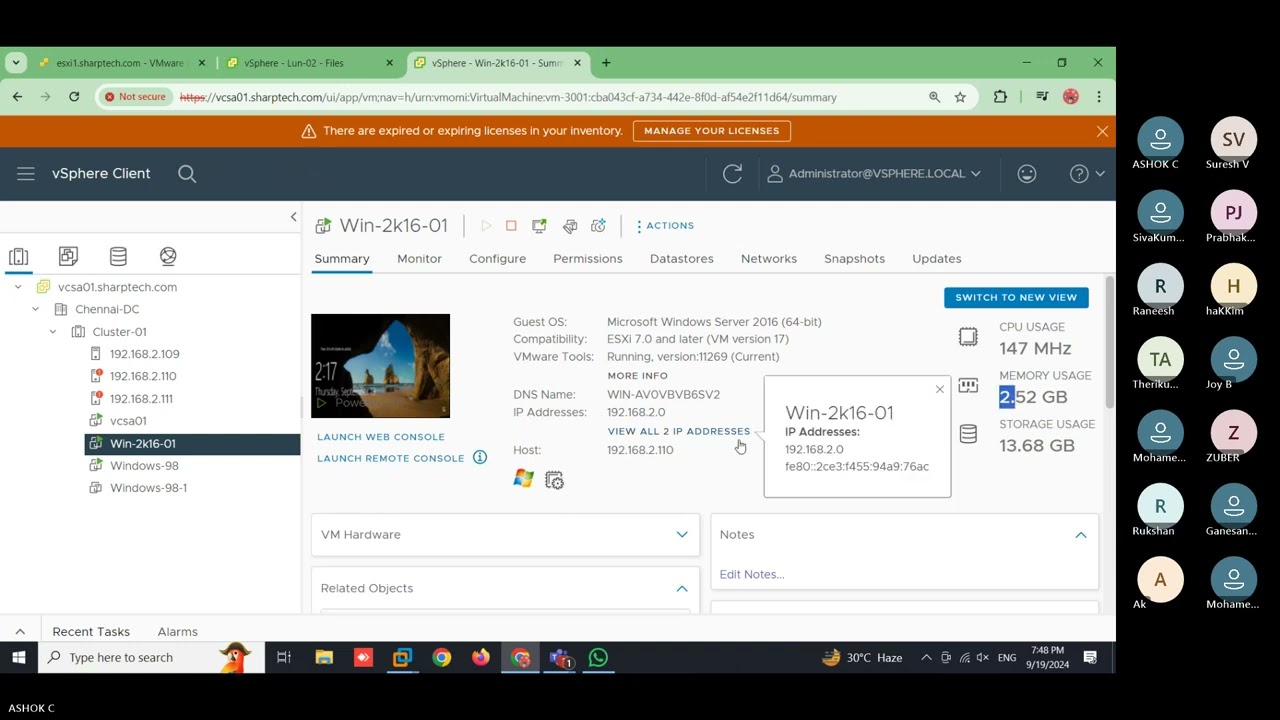The width and height of the screenshot is (1280, 720).
Task: Click LAUNCH REMOTE CONSOLE link
Action: pyautogui.click(x=391, y=458)
